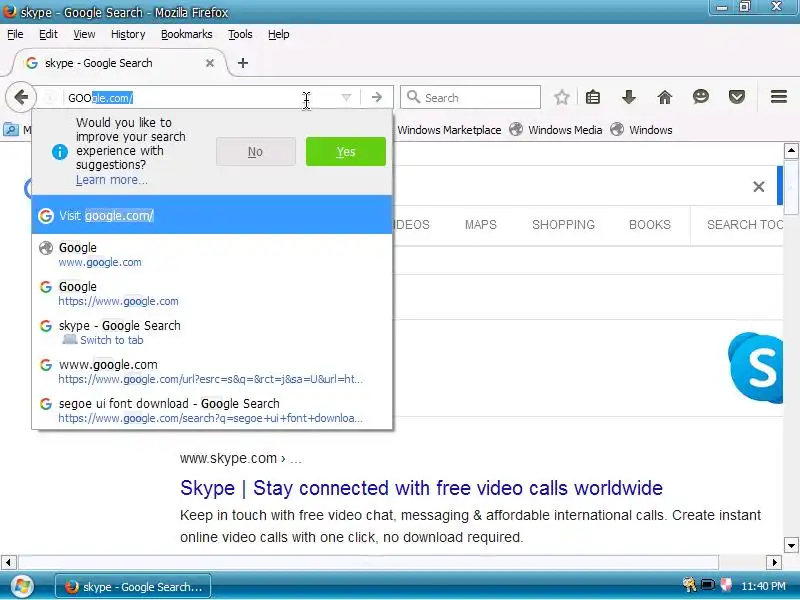Click the battery tray icon
800x600 pixels.
707,585
